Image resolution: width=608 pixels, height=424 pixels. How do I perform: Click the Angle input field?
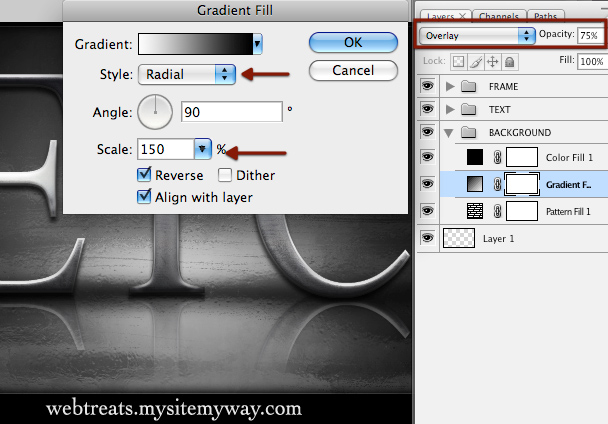coord(231,112)
